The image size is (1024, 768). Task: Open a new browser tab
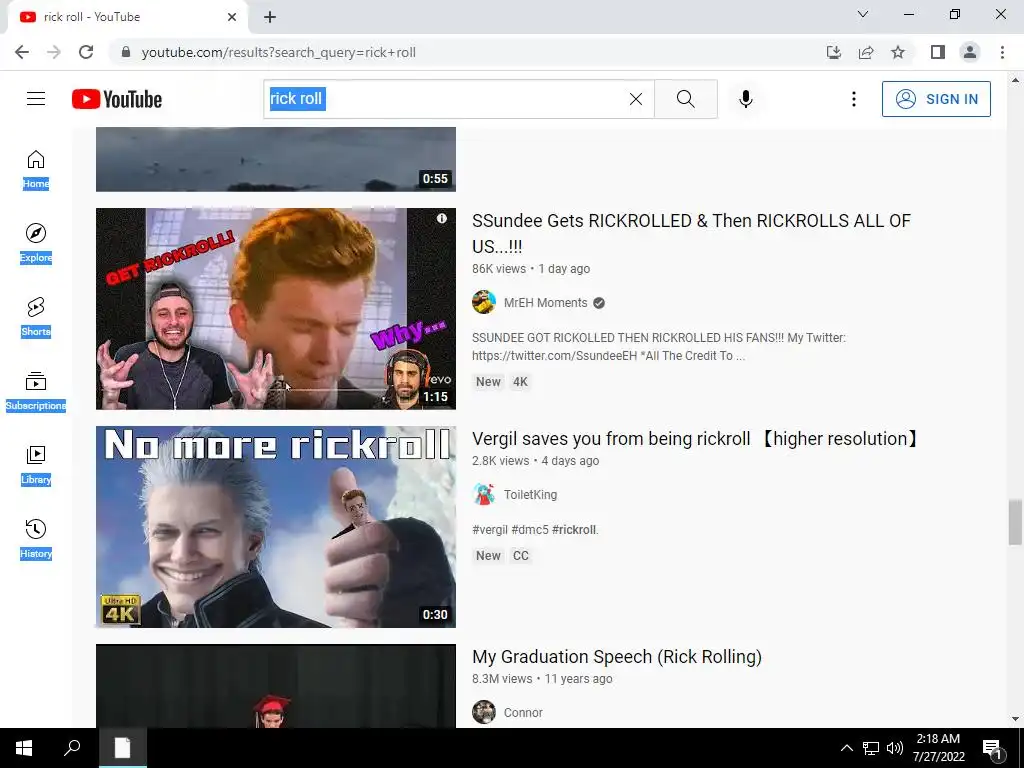click(270, 17)
